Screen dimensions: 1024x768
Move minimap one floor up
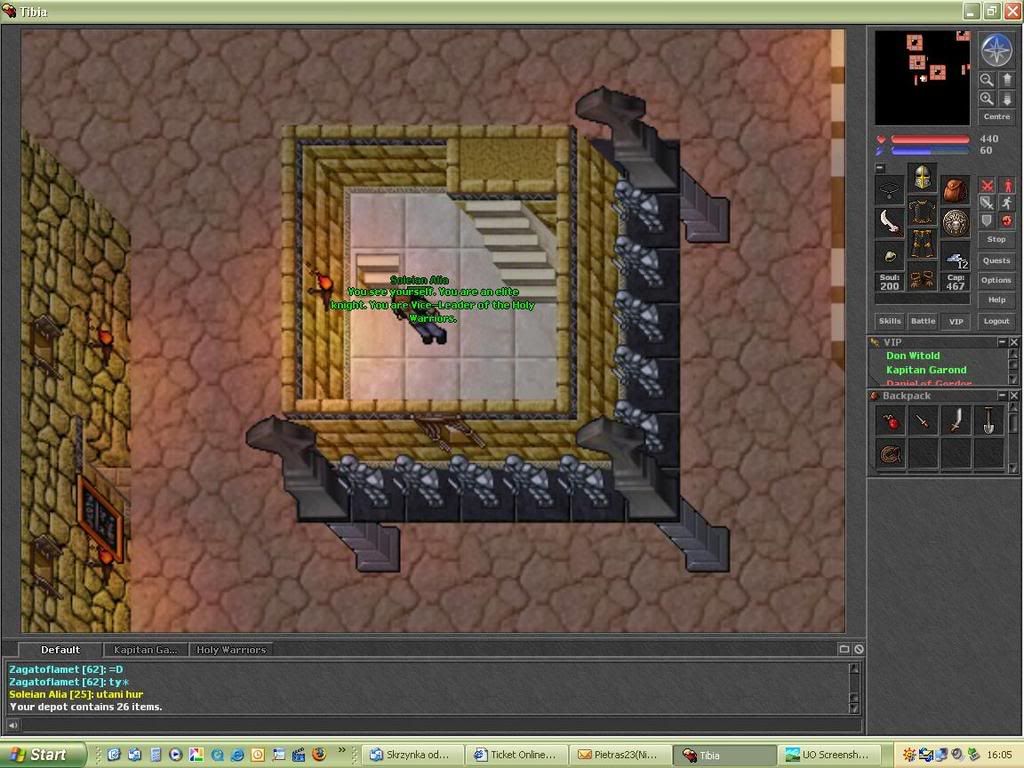coord(1006,80)
